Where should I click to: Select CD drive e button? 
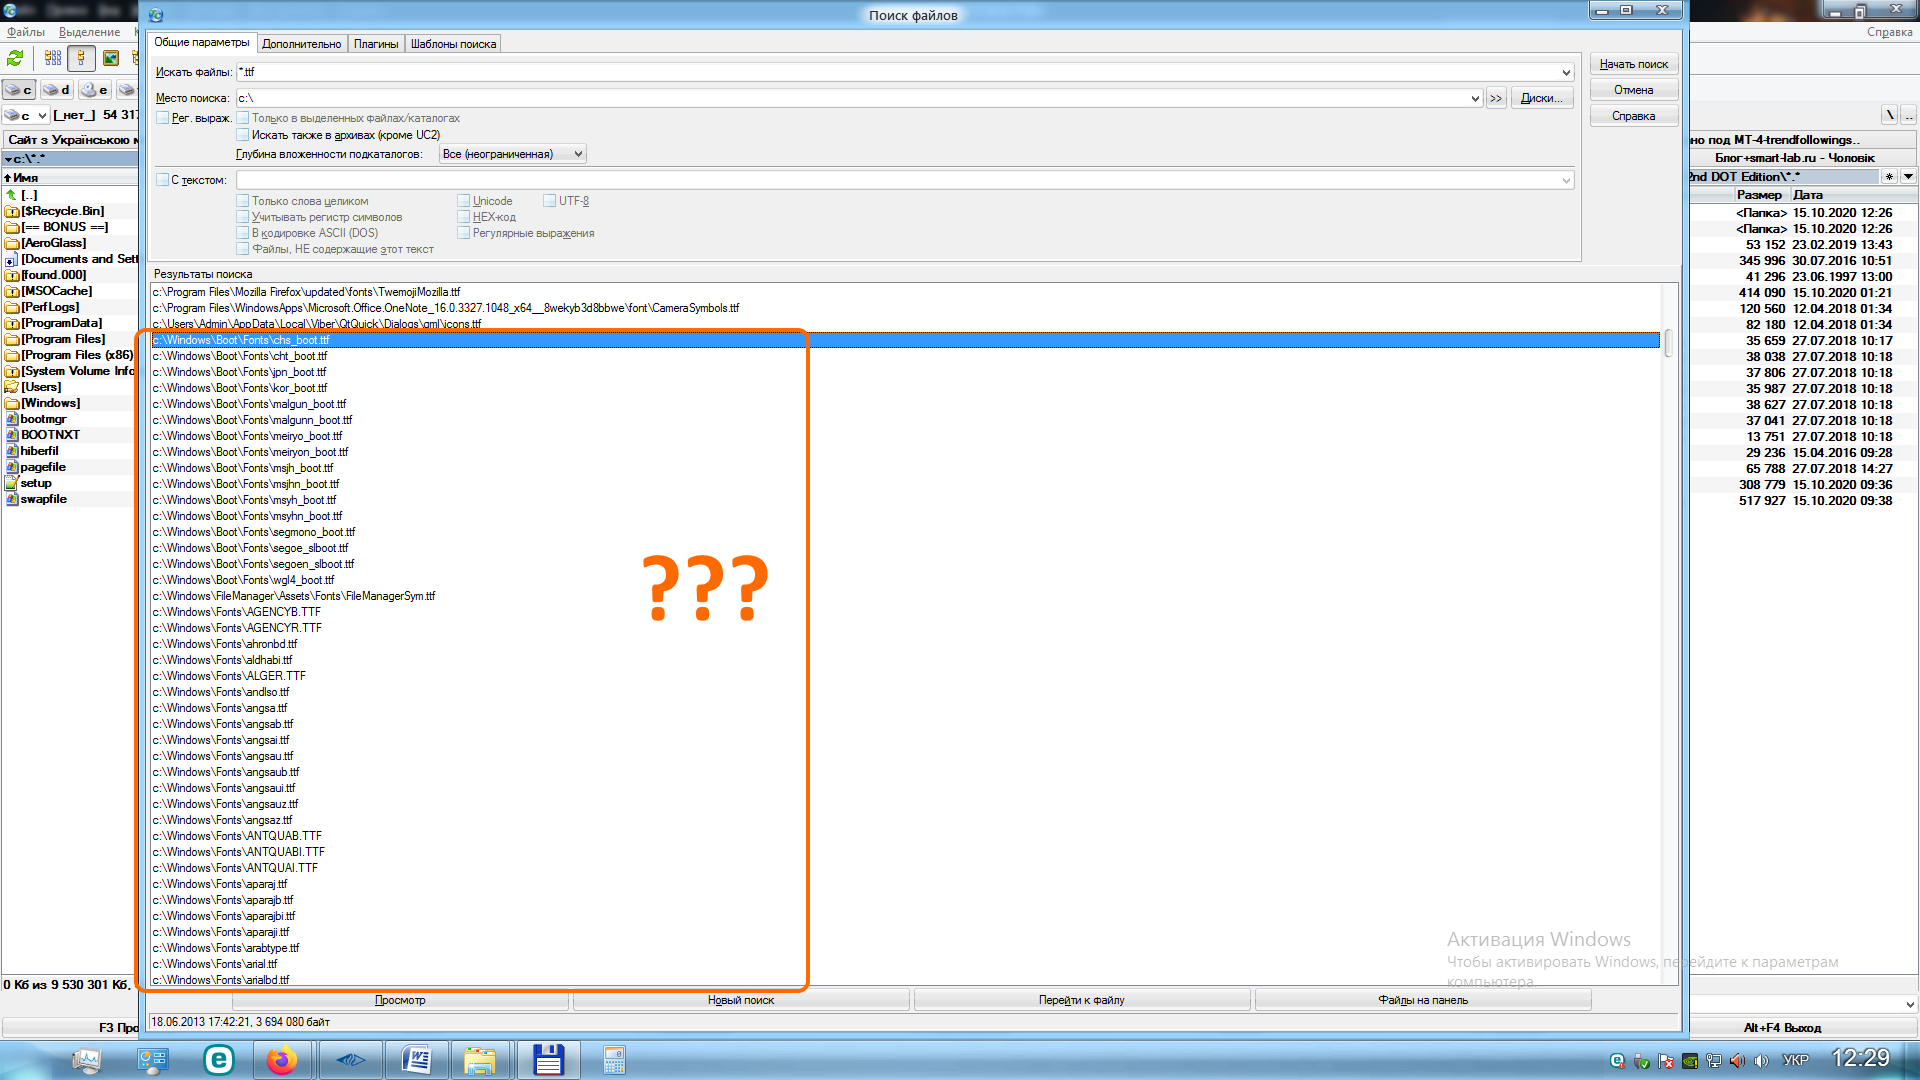[x=94, y=90]
